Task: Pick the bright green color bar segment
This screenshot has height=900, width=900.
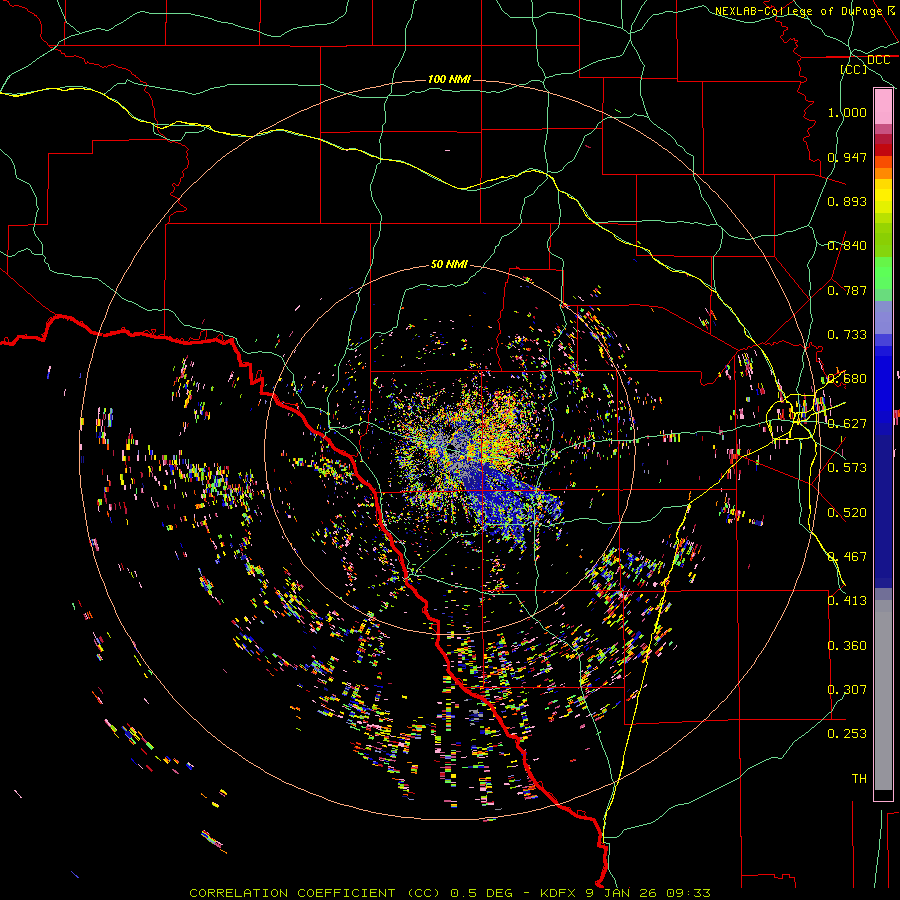Action: tap(883, 274)
